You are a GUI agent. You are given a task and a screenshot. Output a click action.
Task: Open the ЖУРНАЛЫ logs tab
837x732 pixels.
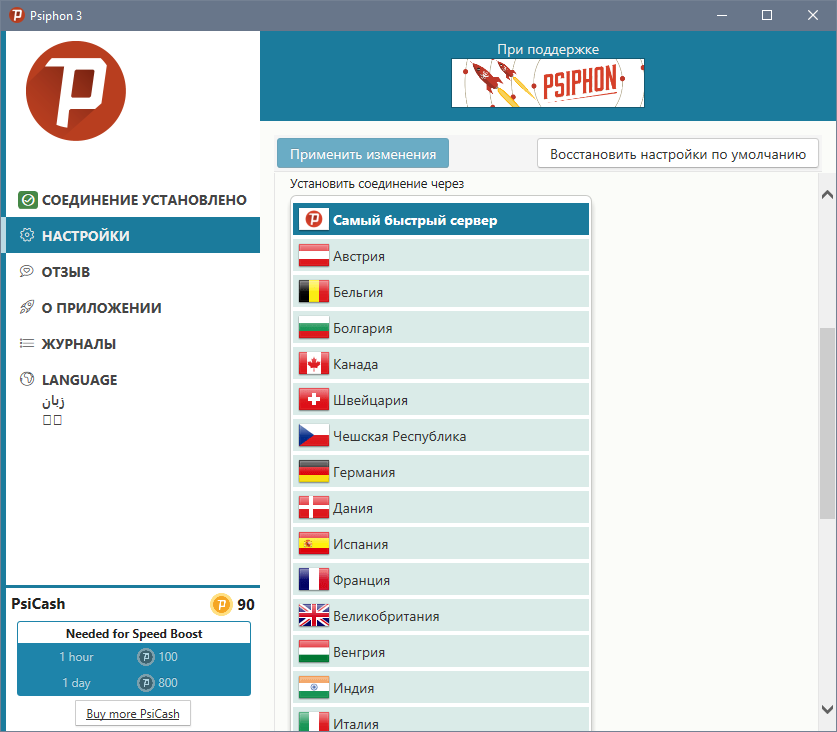pos(133,343)
